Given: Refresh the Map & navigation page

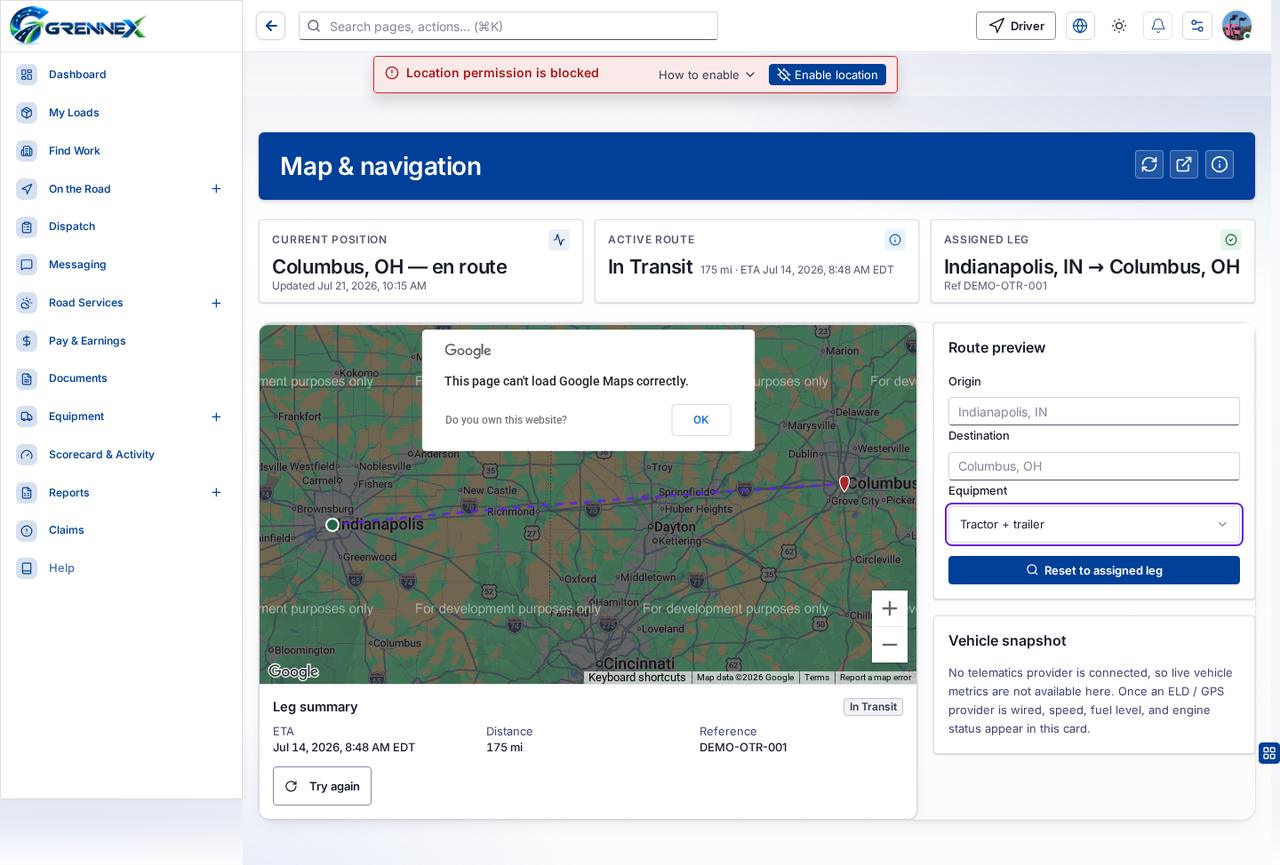Looking at the screenshot, I should pos(1149,164).
